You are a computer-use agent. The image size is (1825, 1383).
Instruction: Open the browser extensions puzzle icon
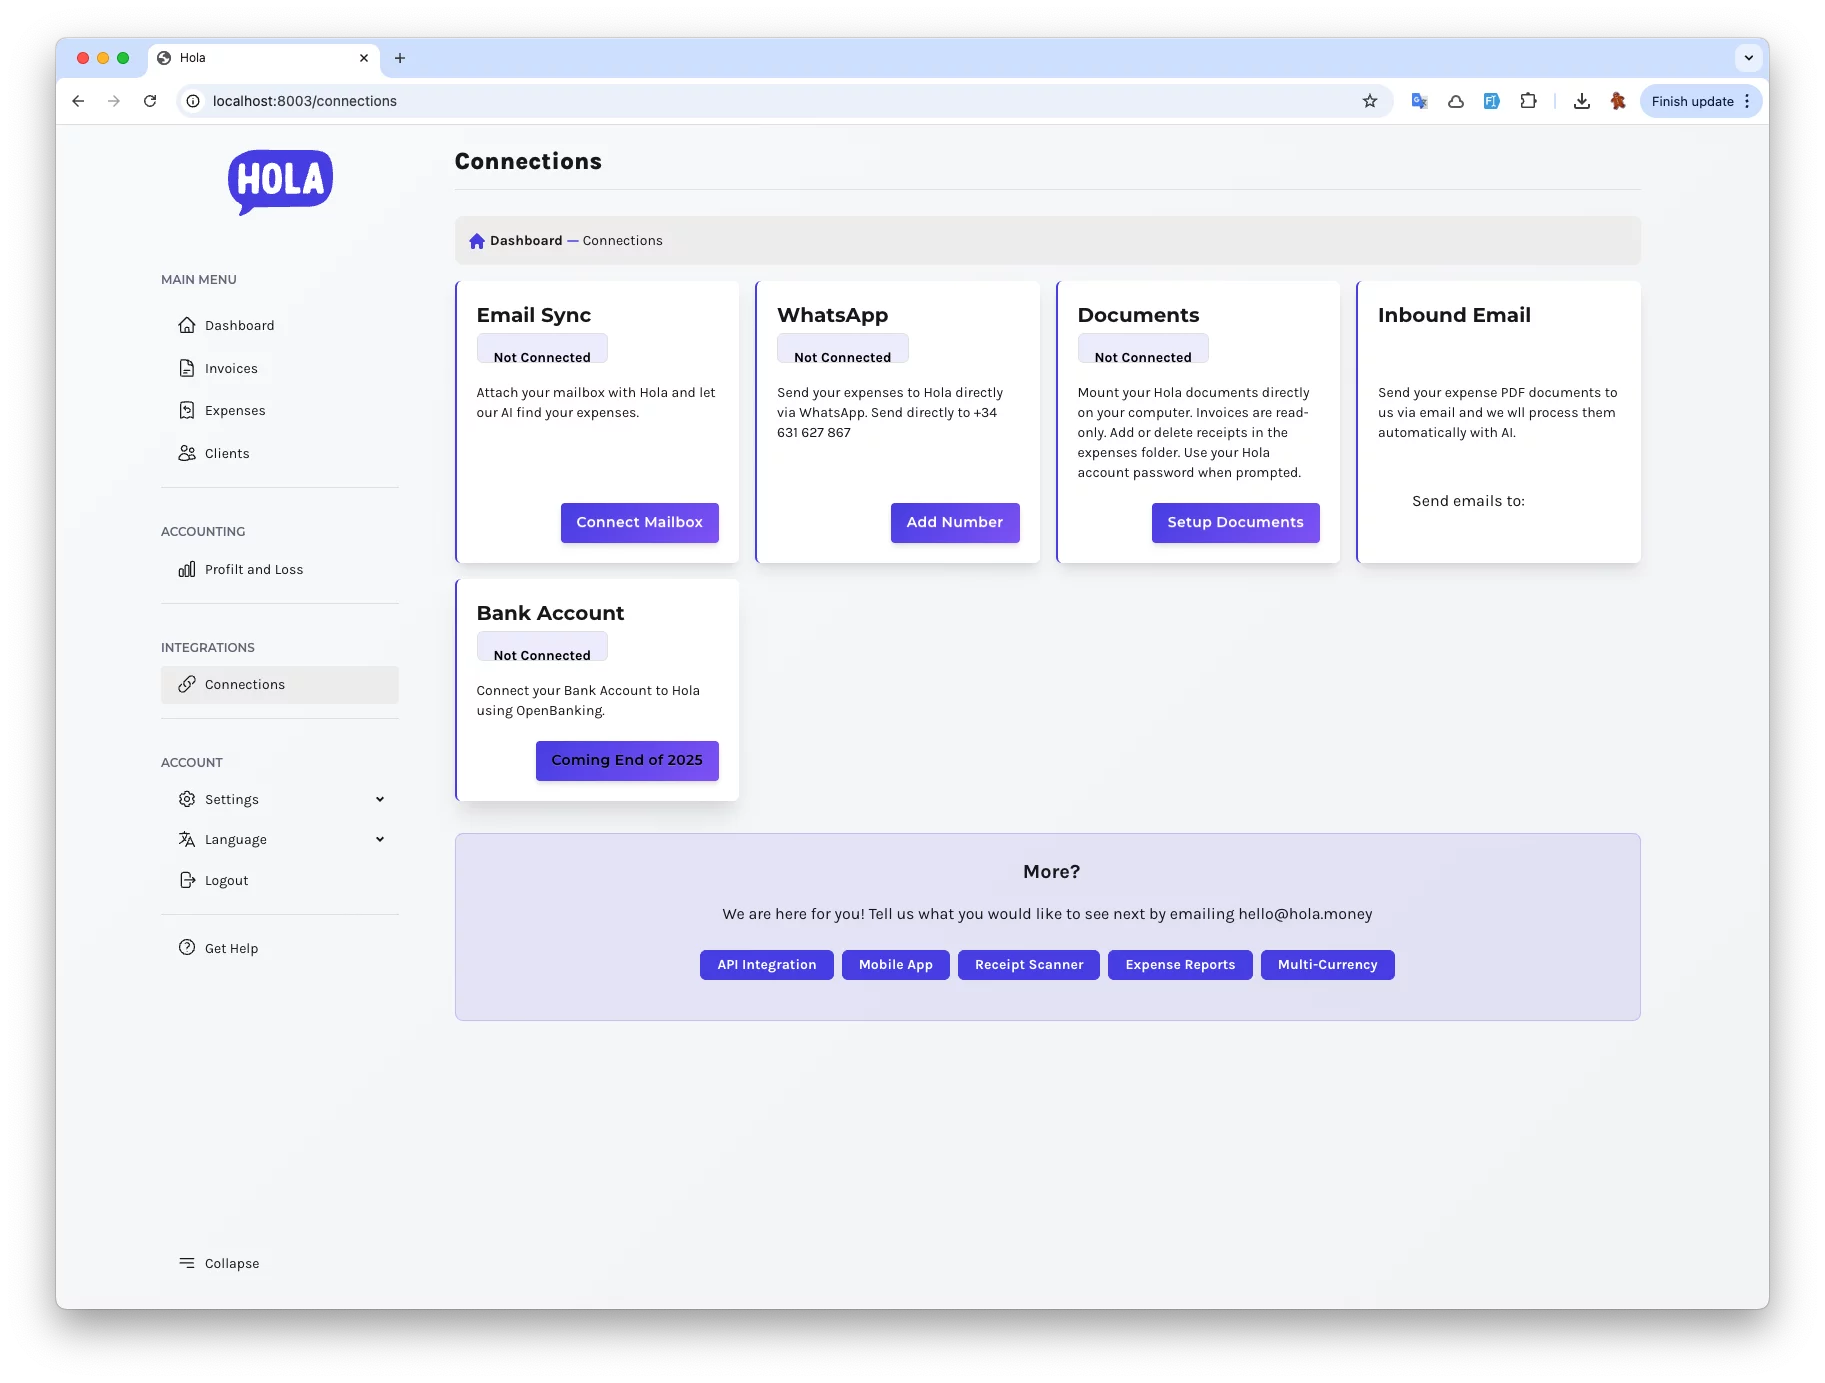click(x=1527, y=101)
